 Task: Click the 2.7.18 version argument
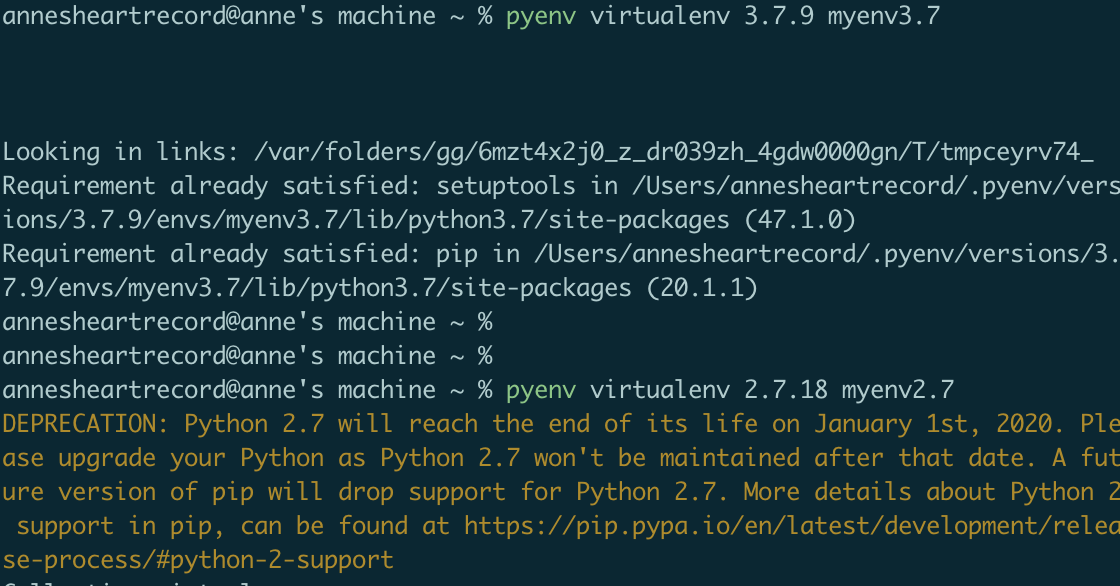click(786, 390)
